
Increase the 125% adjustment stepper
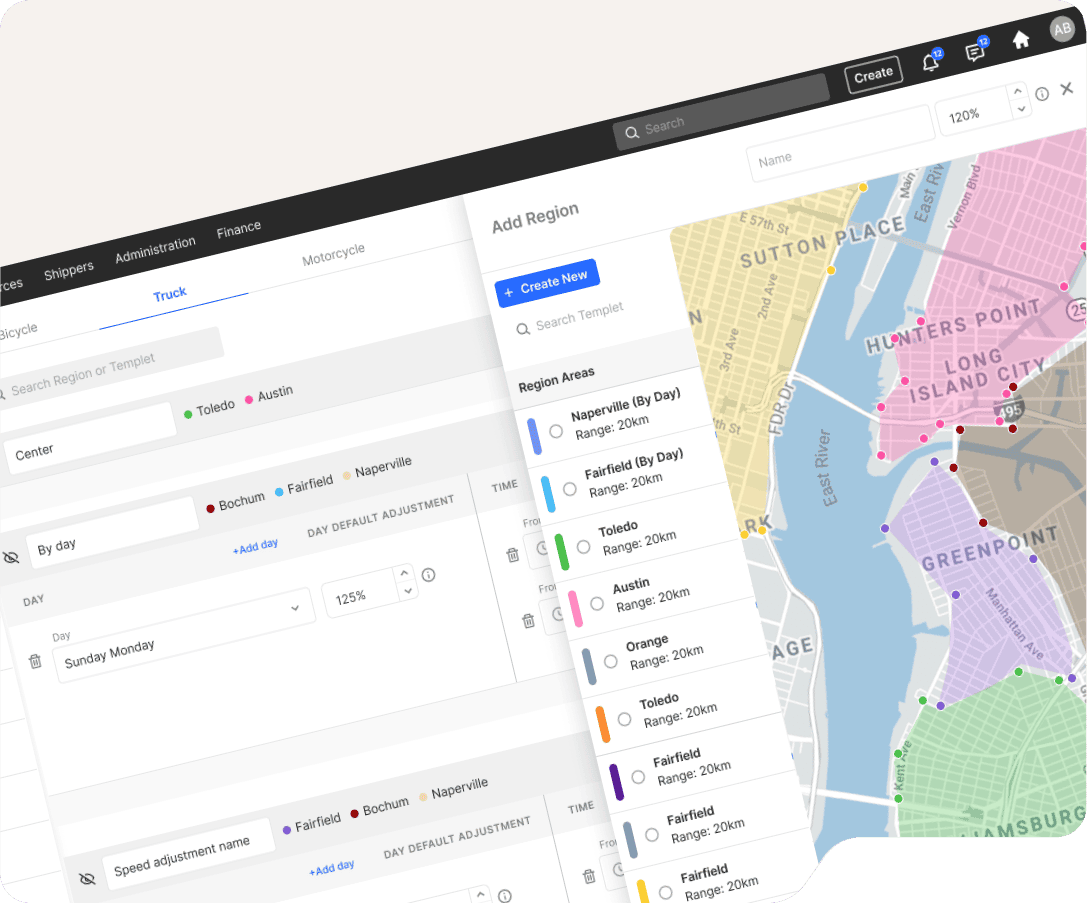tap(404, 573)
